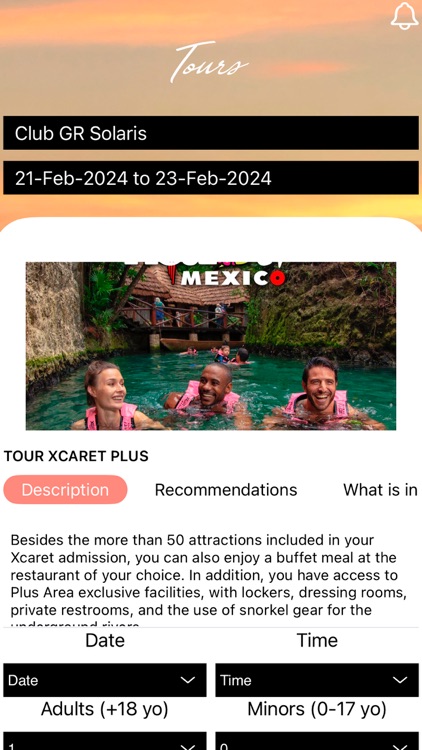Open the 21-Feb-2024 to 23-Feb-2024 date range

click(x=211, y=178)
